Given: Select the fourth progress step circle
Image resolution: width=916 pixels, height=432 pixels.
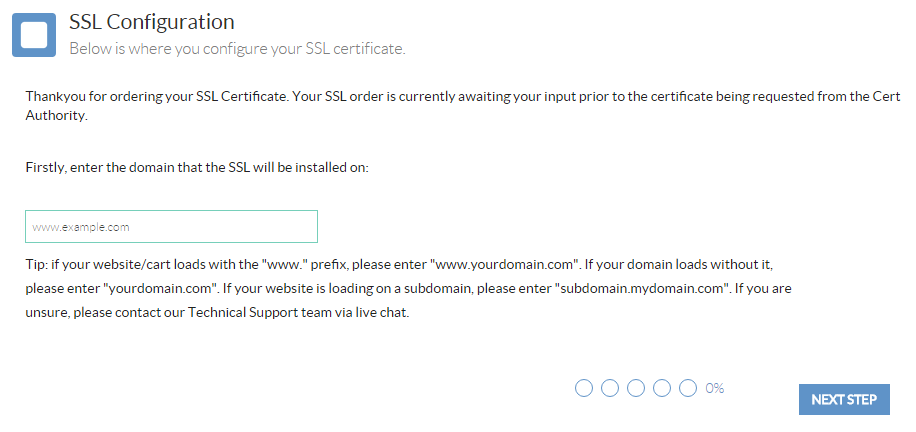Looking at the screenshot, I should [662, 388].
